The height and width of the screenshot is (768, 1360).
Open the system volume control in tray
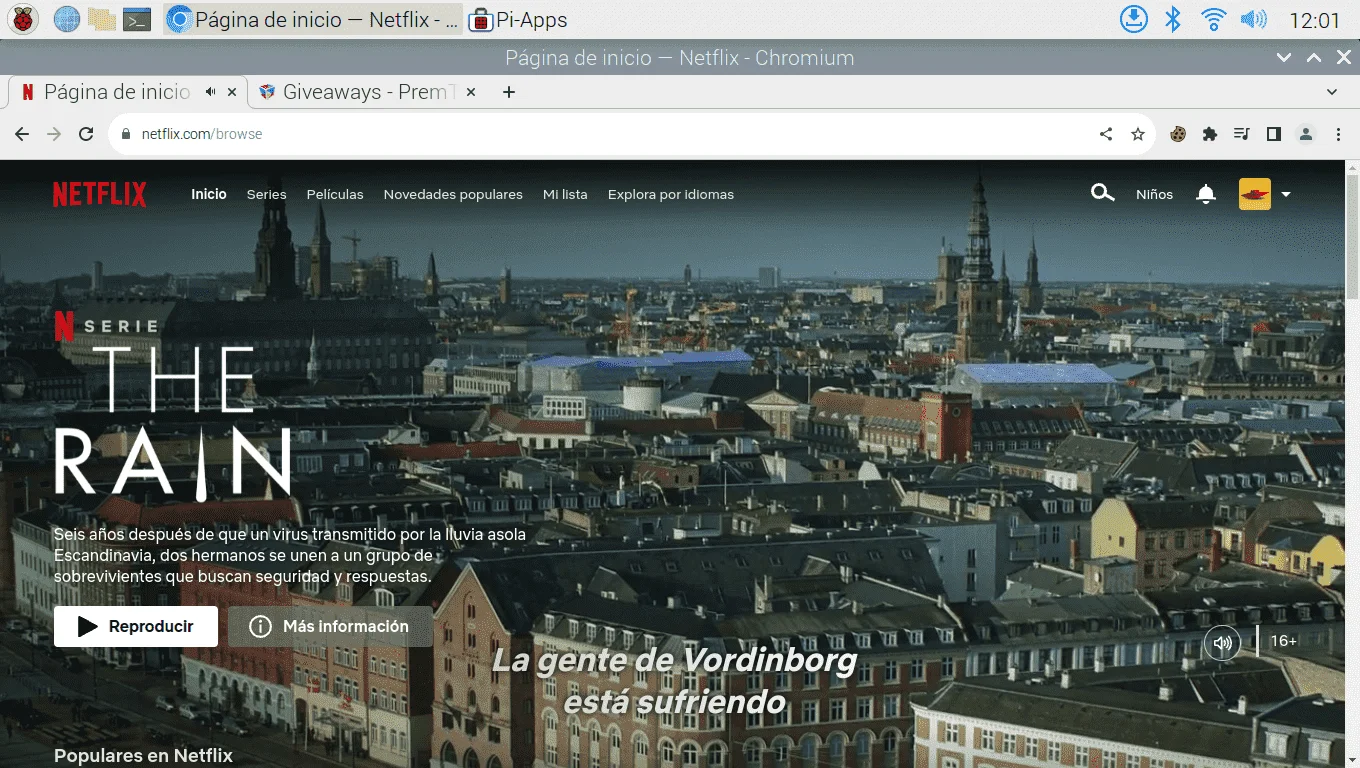point(1253,19)
